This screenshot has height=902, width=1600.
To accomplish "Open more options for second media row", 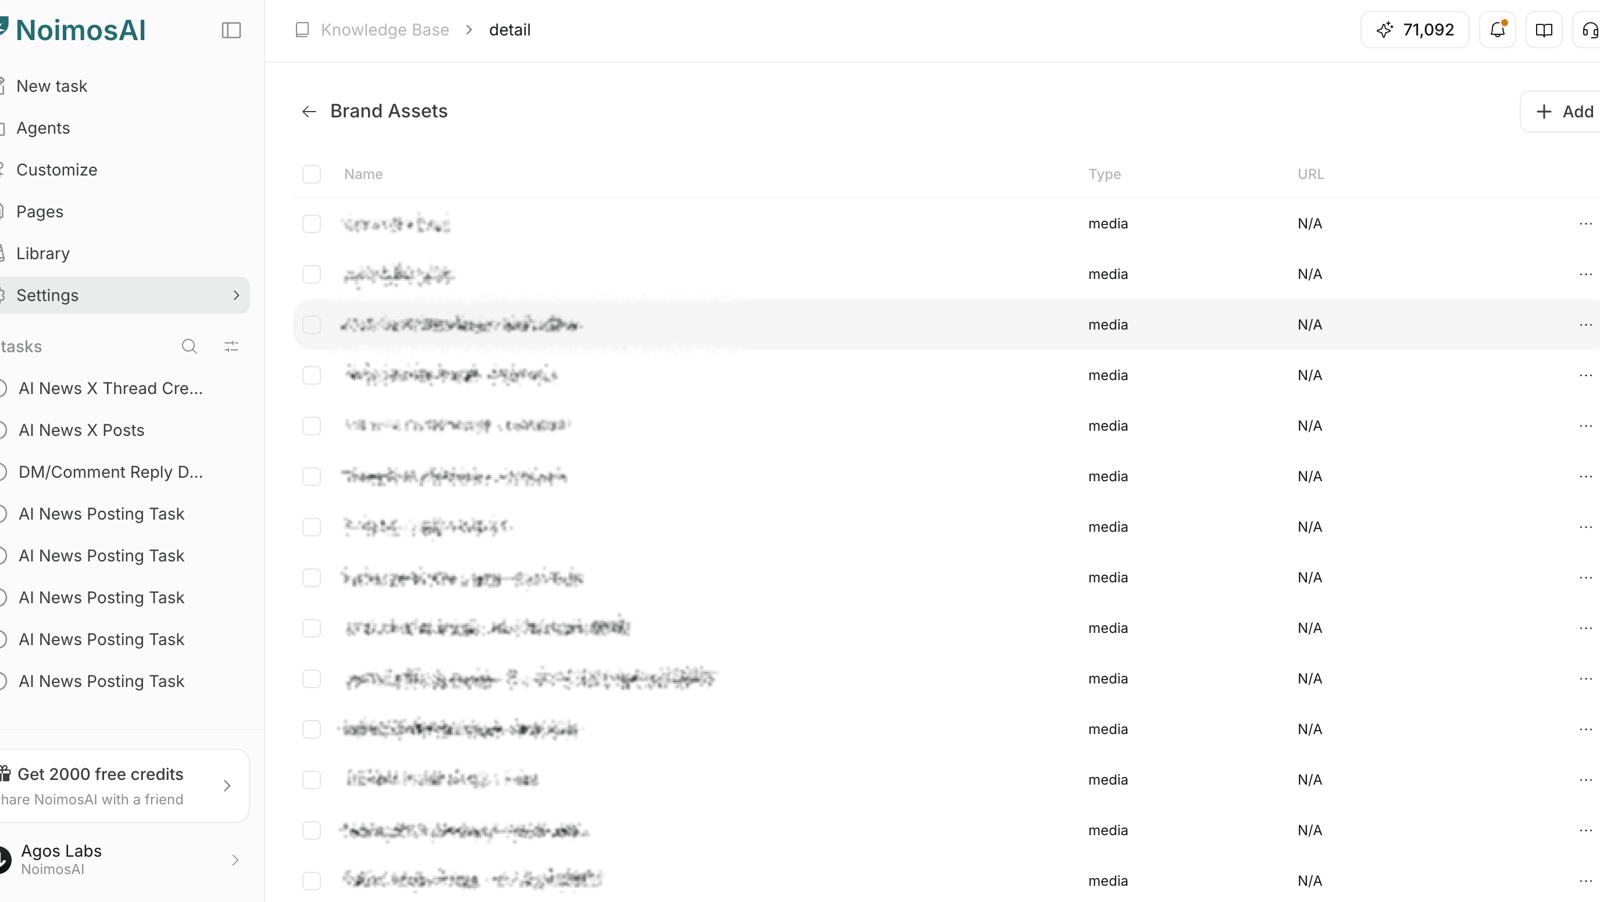I will 1586,274.
